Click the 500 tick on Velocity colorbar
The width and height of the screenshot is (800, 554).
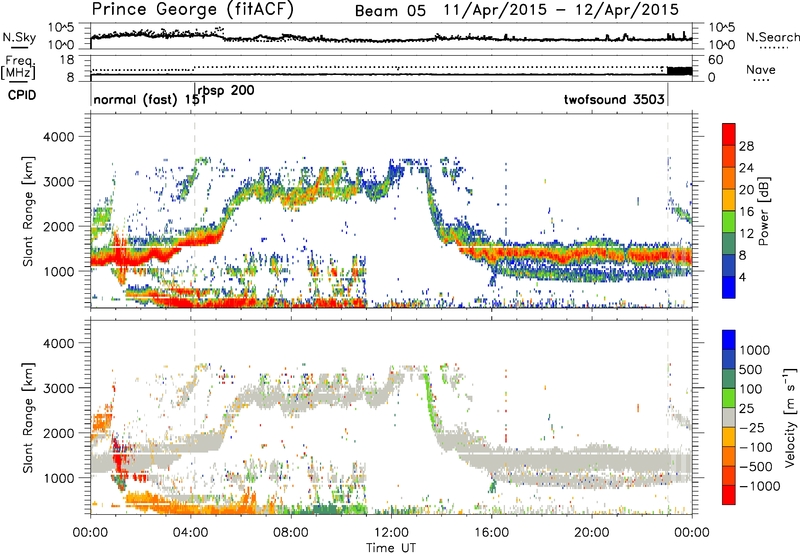click(753, 369)
